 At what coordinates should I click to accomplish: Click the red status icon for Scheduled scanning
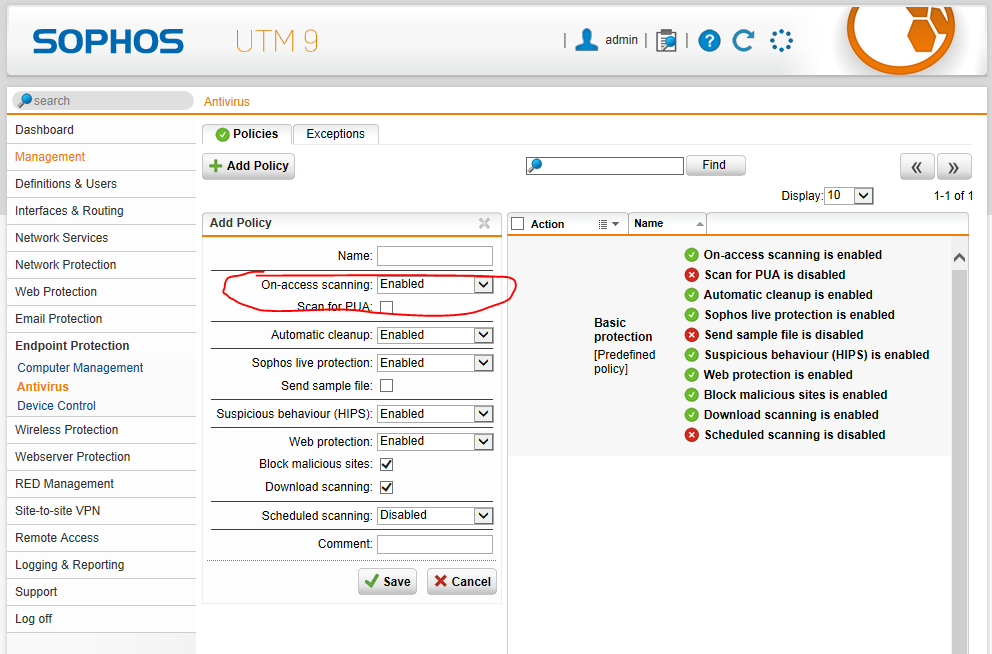pos(691,435)
